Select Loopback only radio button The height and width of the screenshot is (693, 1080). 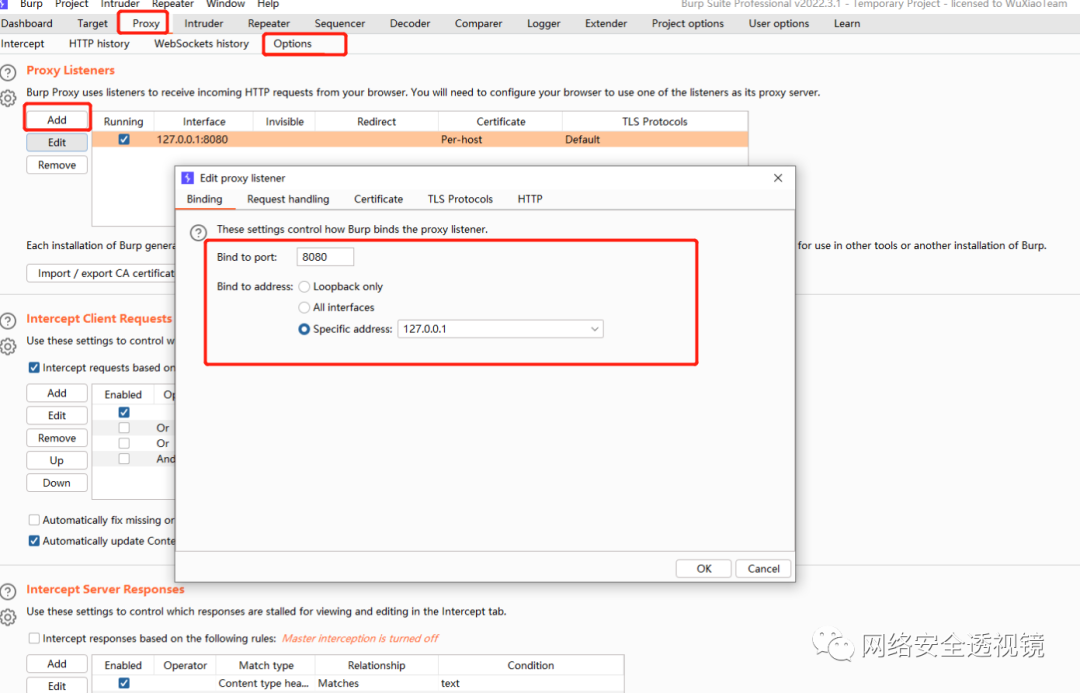point(304,287)
